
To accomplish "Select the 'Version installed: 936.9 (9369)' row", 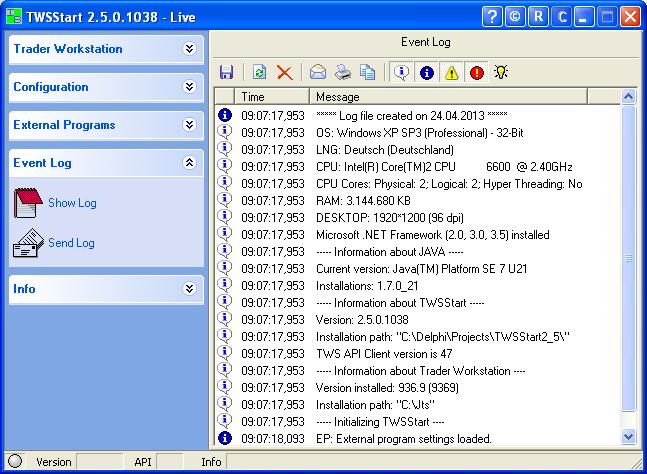I will [x=417, y=388].
